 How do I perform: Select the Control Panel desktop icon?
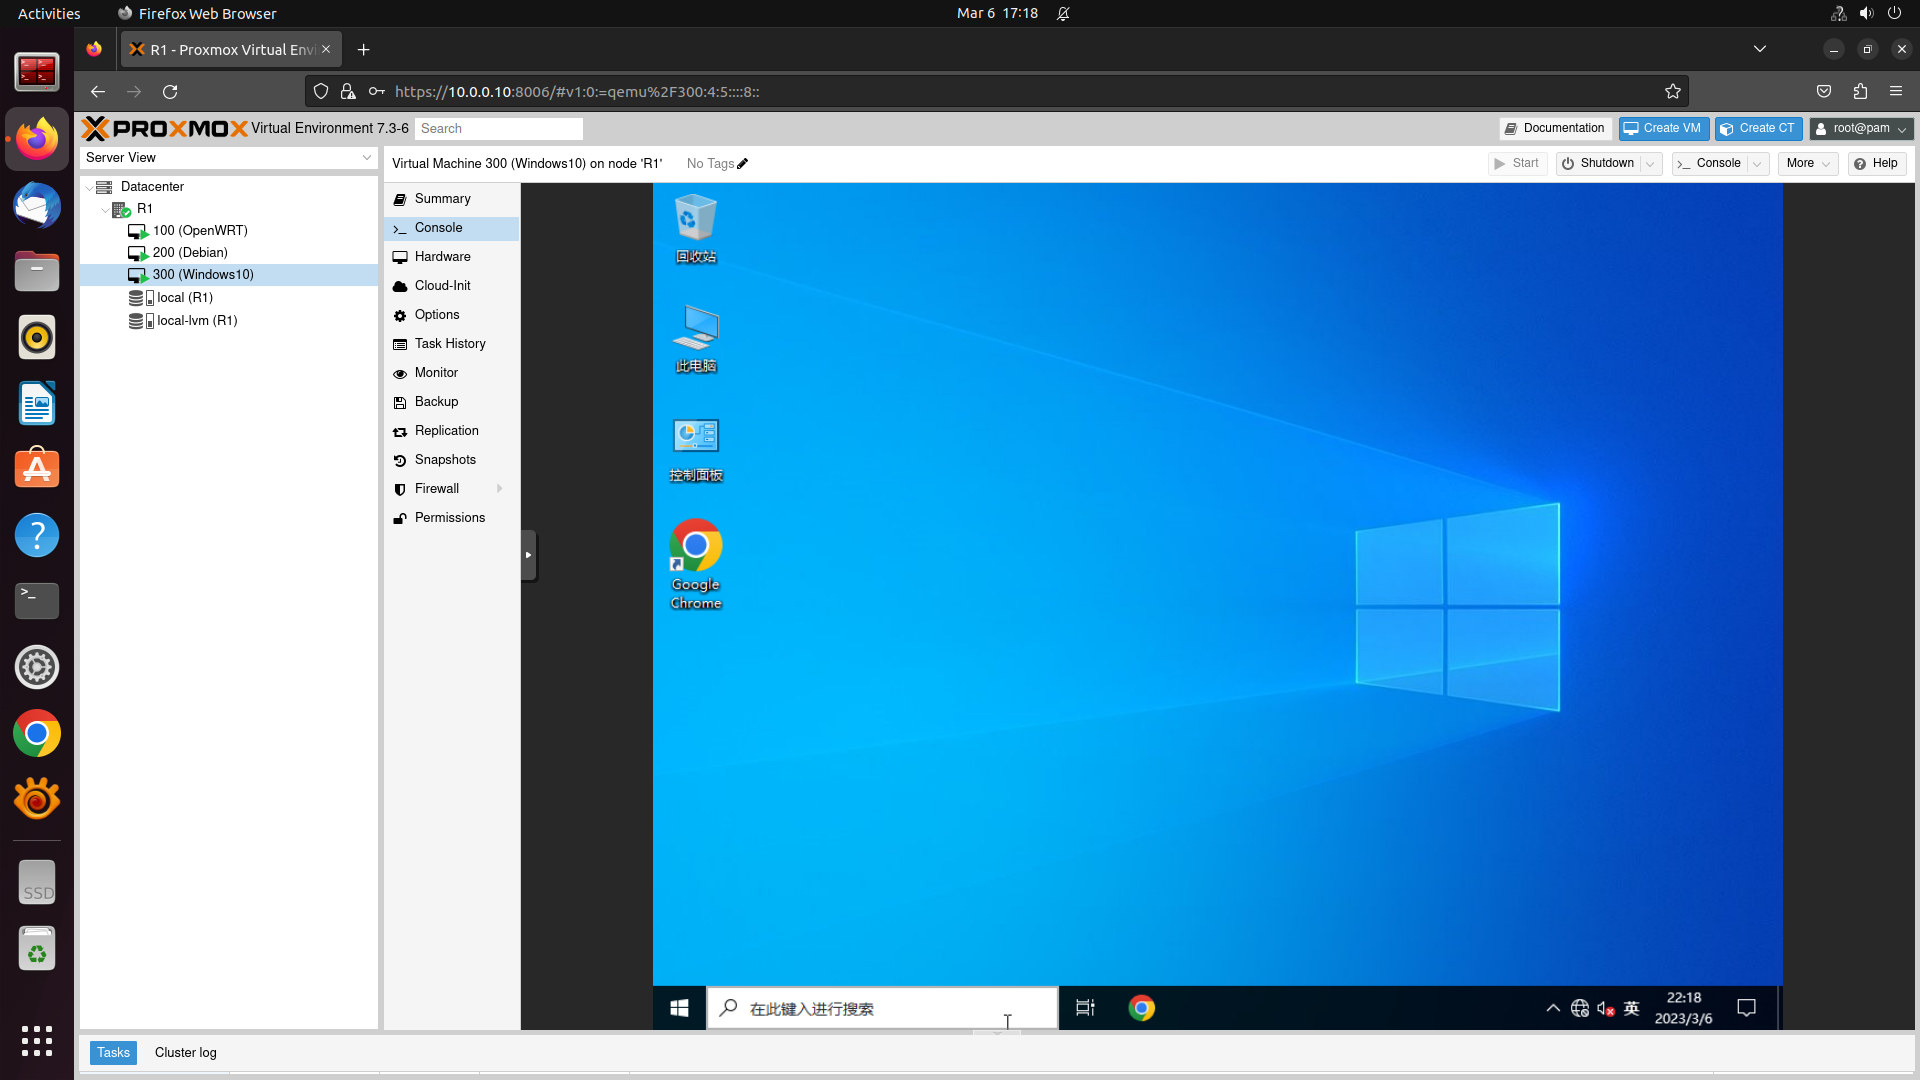pyautogui.click(x=695, y=449)
